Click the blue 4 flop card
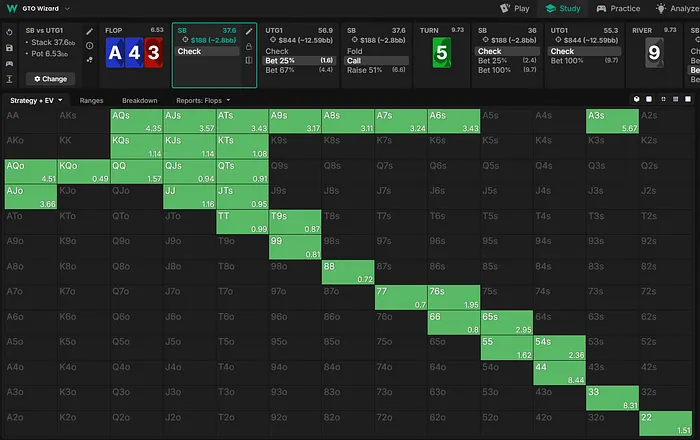Image resolution: width=700 pixels, height=440 pixels. 134,53
